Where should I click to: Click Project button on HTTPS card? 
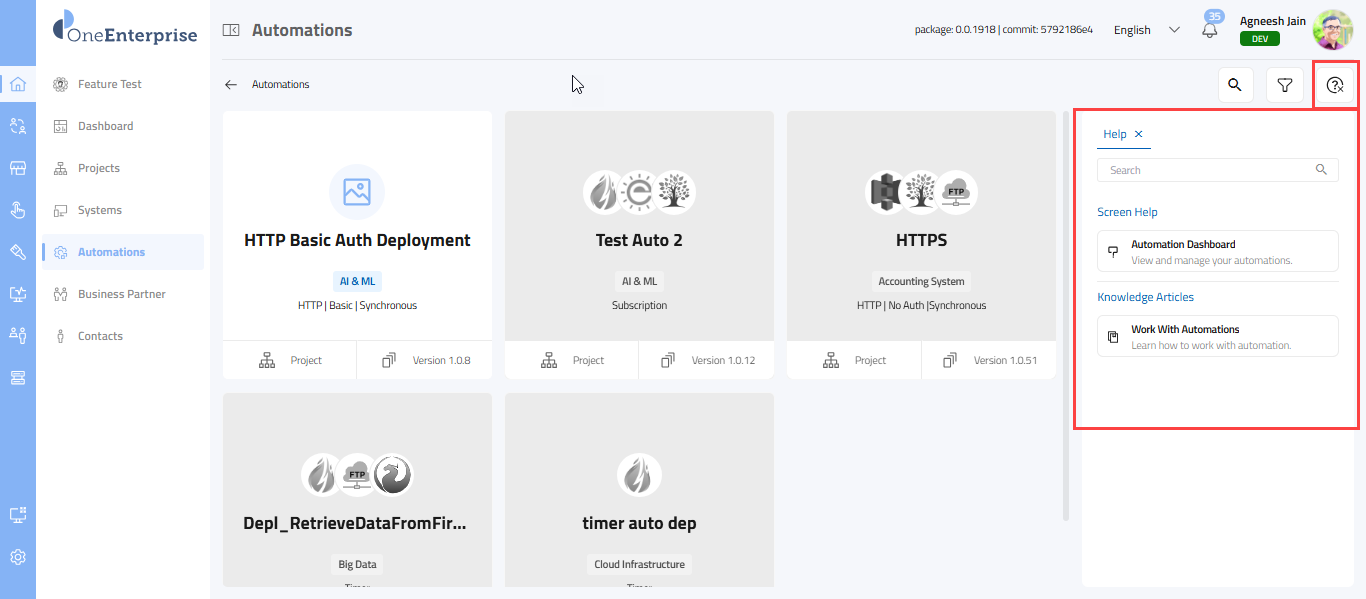tap(854, 360)
